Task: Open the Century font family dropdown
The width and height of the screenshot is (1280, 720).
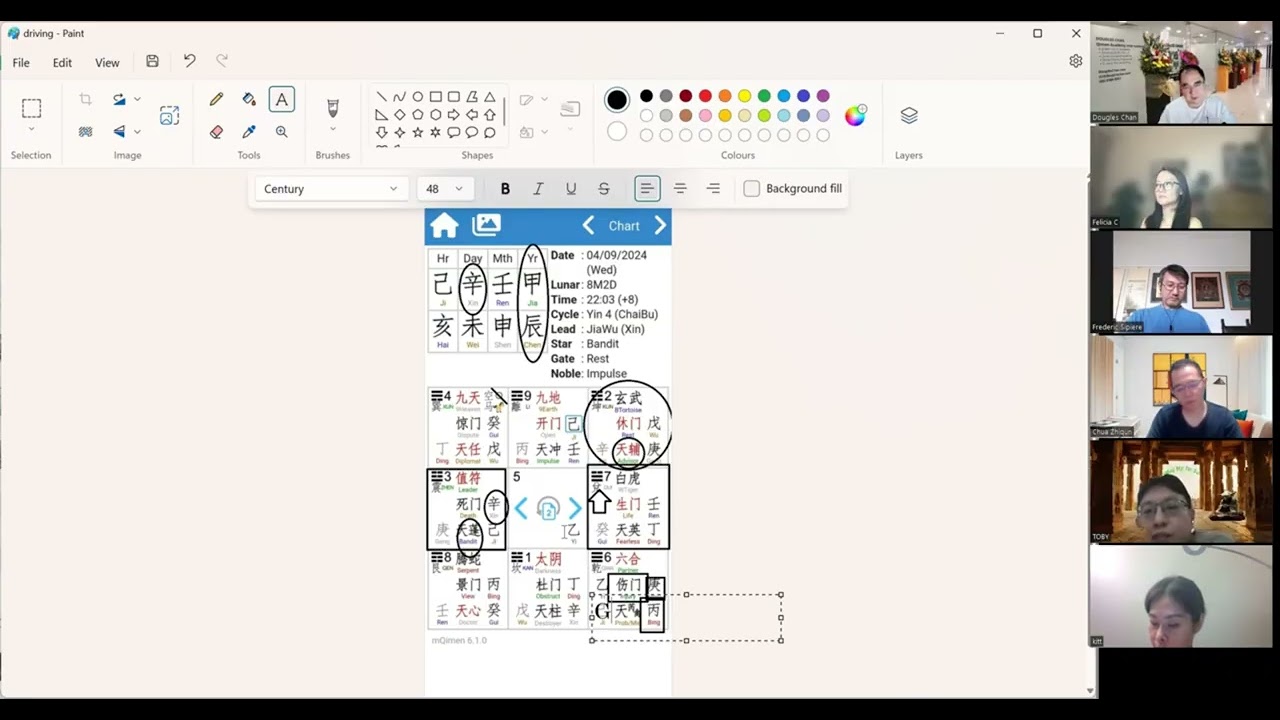Action: click(331, 188)
